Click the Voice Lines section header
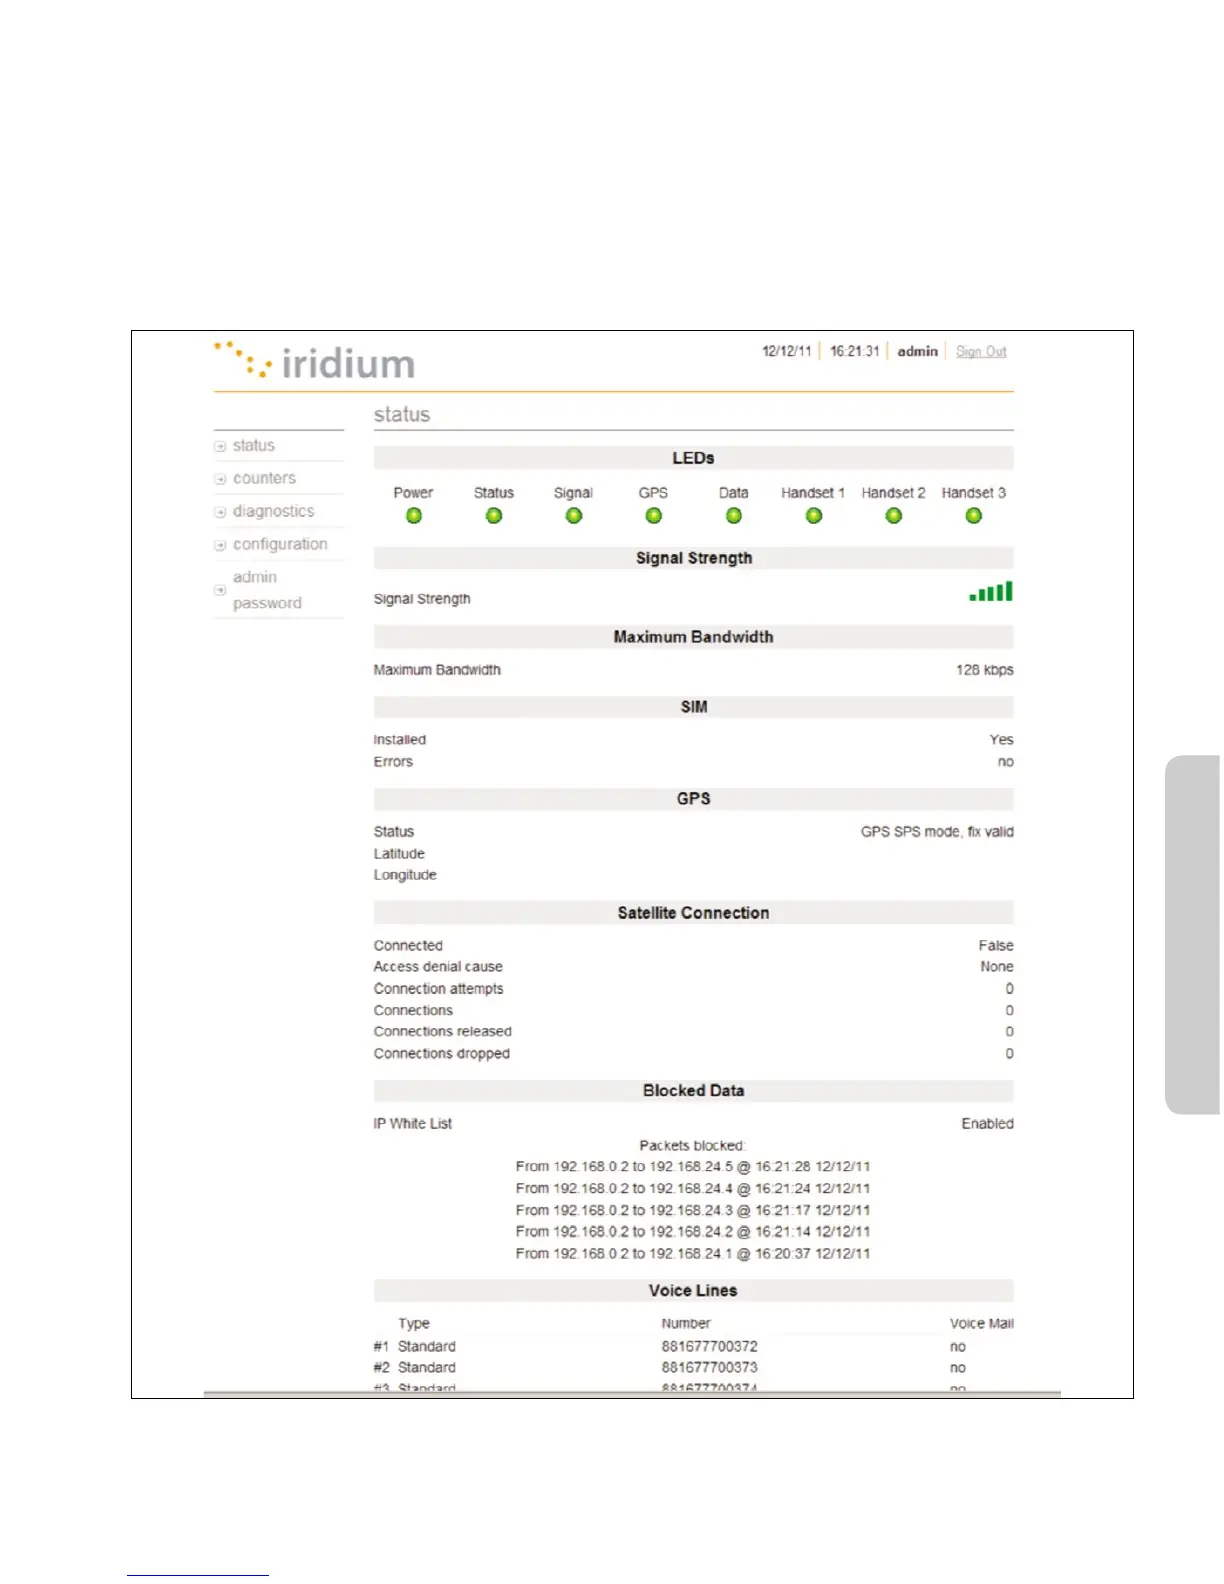 pyautogui.click(x=693, y=1291)
